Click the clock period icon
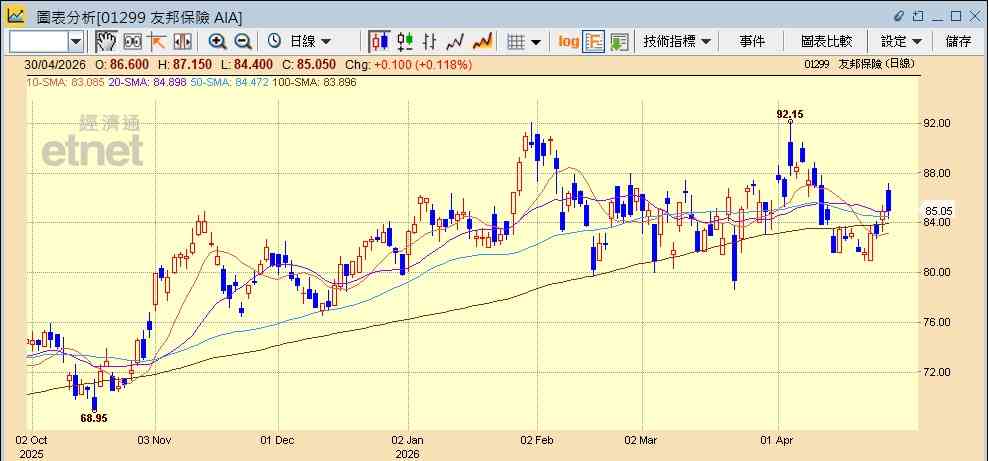 [274, 42]
